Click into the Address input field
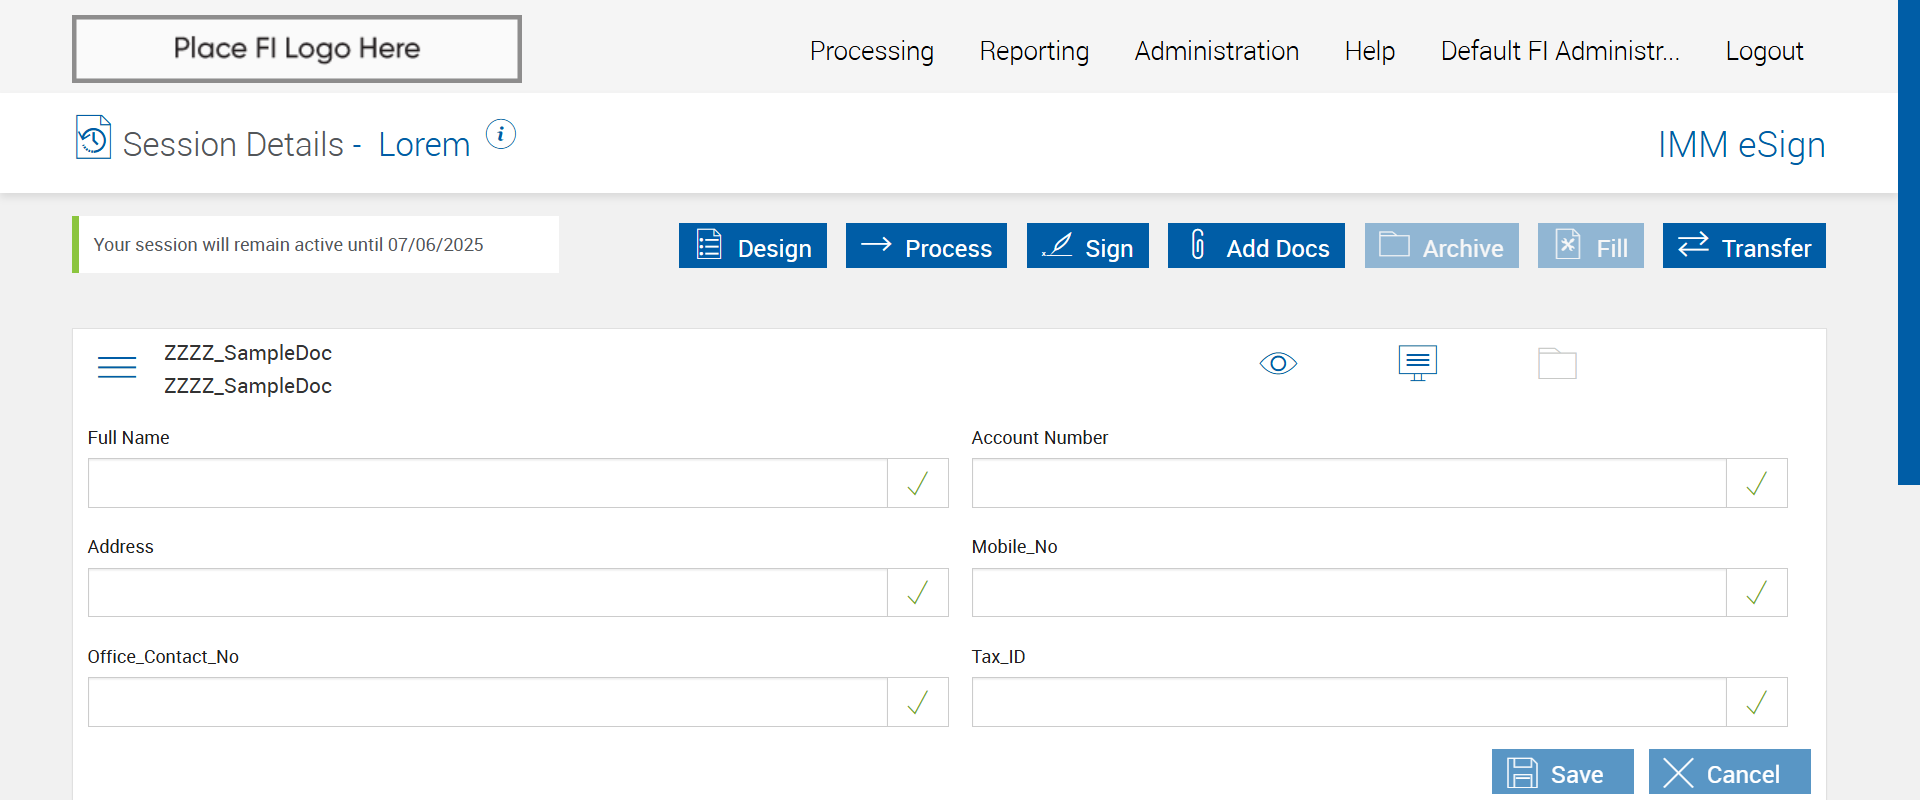This screenshot has height=800, width=1920. click(488, 593)
